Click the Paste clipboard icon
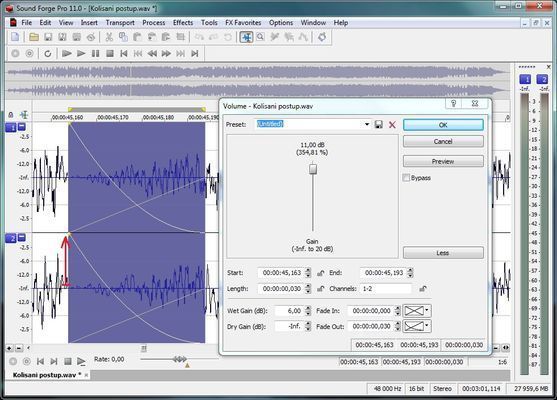 coord(137,37)
